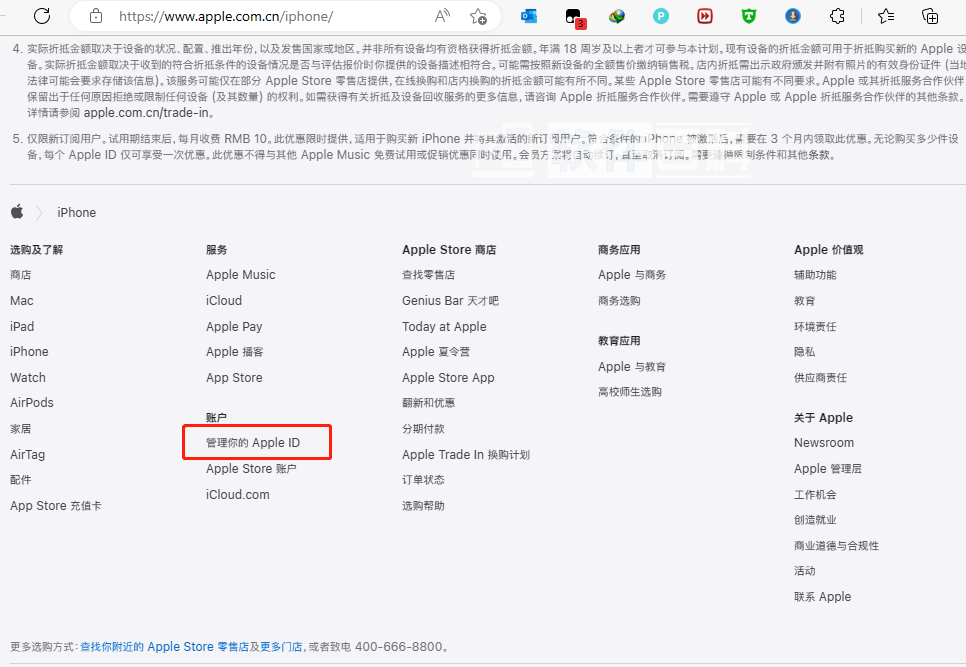The height and width of the screenshot is (667, 966).
Task: Open the Apple Trade In 换购计划 link
Action: (465, 455)
